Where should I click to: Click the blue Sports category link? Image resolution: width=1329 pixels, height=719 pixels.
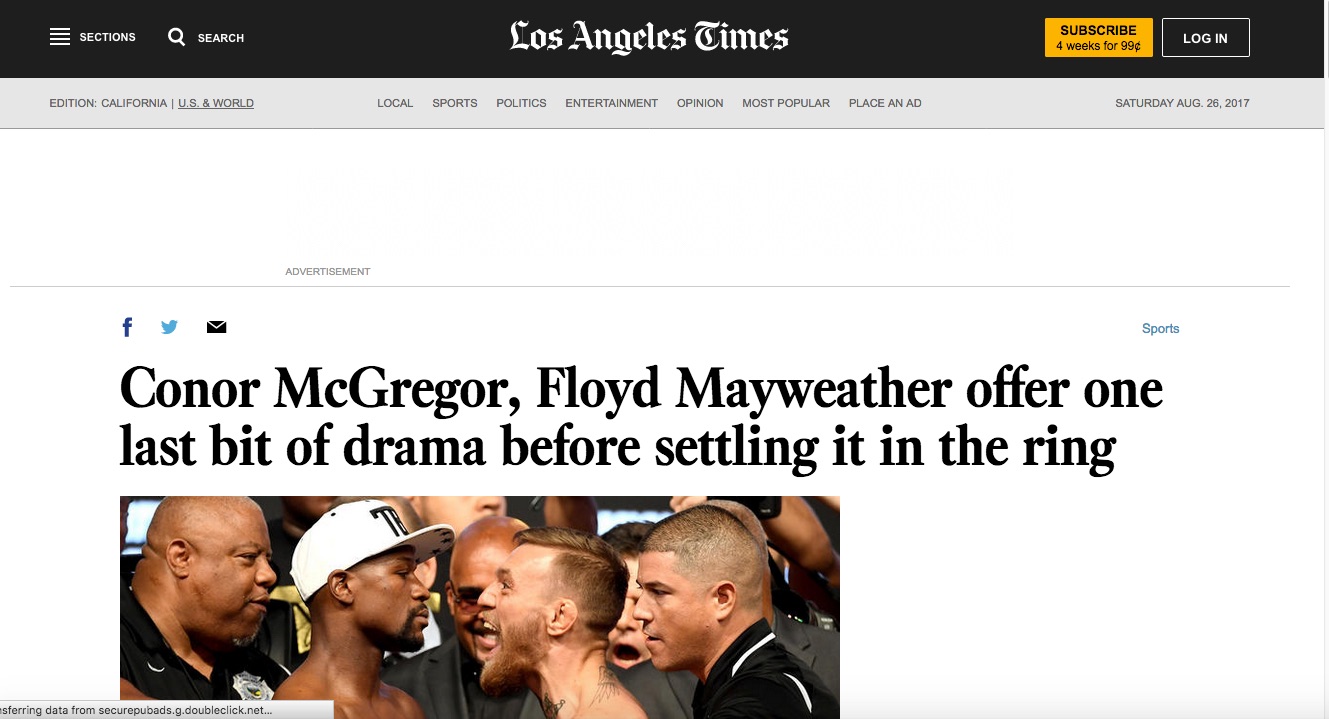[1160, 328]
